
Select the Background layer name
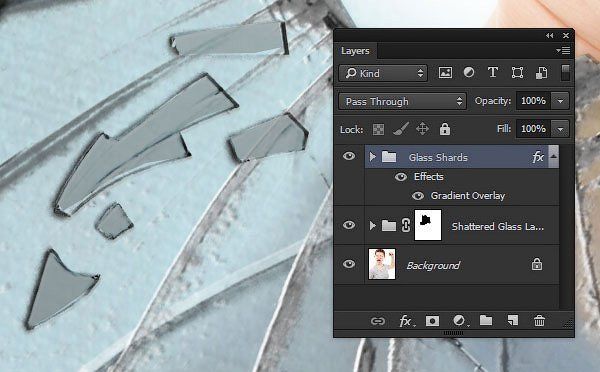tap(433, 265)
